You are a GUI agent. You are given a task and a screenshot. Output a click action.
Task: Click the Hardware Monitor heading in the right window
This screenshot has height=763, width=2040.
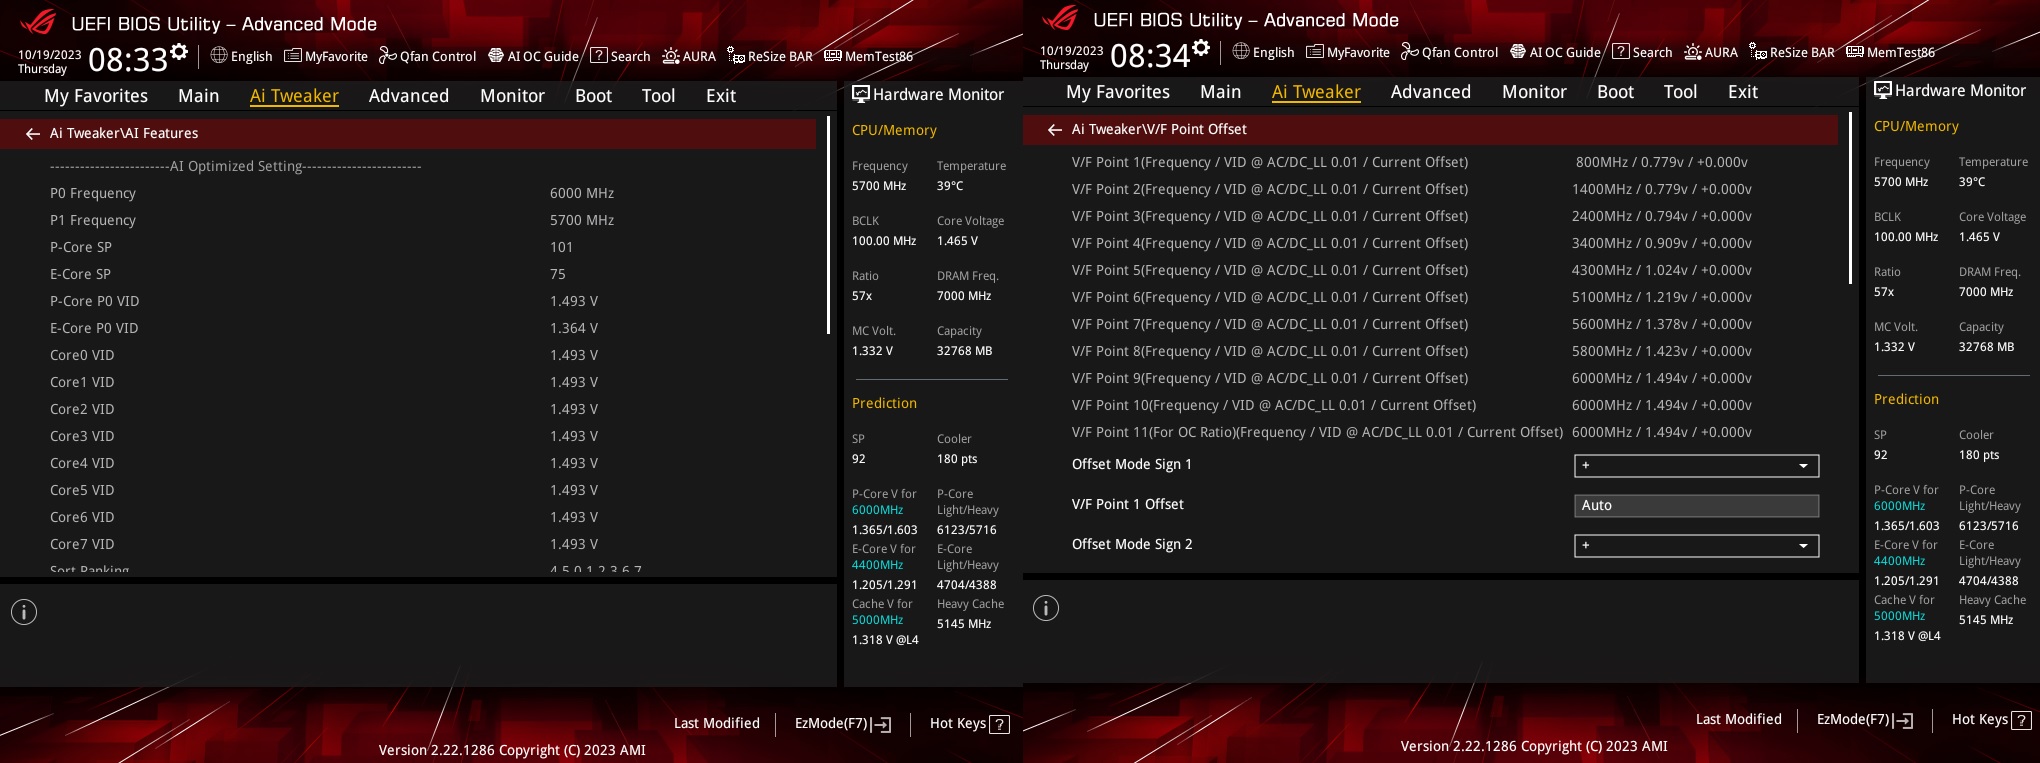(1950, 90)
